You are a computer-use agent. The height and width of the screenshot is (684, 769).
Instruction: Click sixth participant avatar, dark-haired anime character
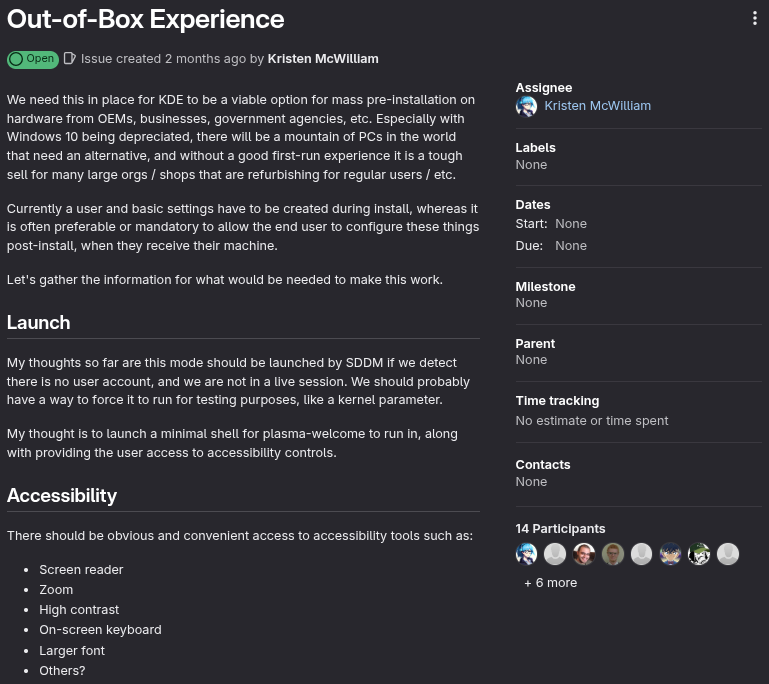click(670, 554)
